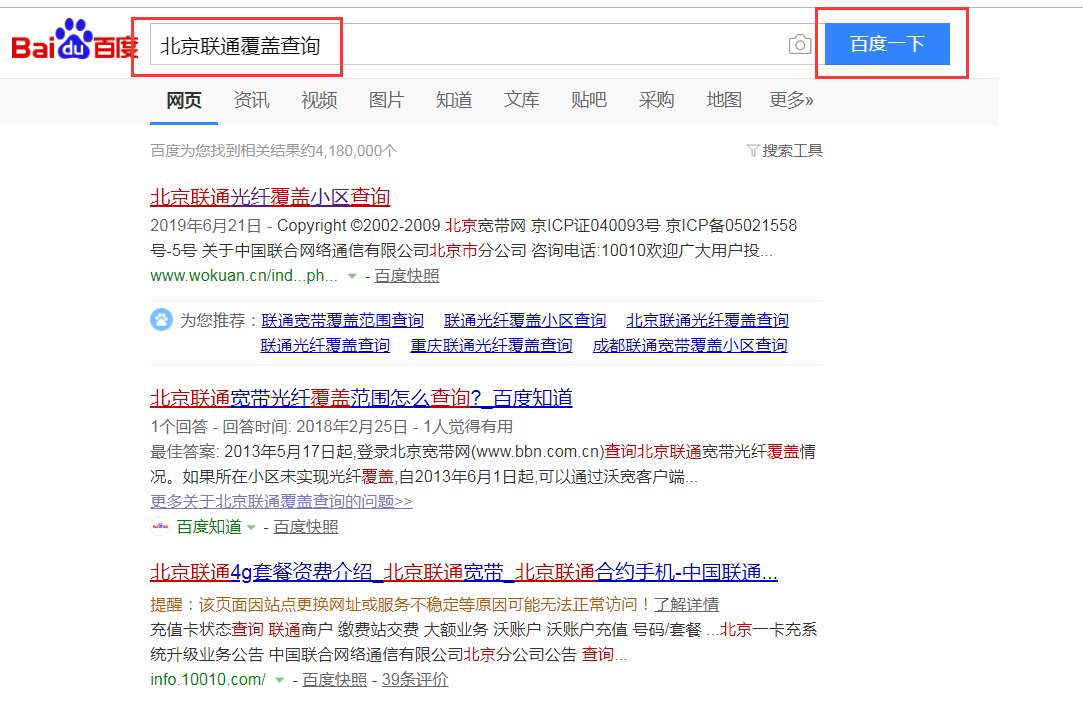Open the 地图 tab
The image size is (1083, 701).
pos(723,100)
